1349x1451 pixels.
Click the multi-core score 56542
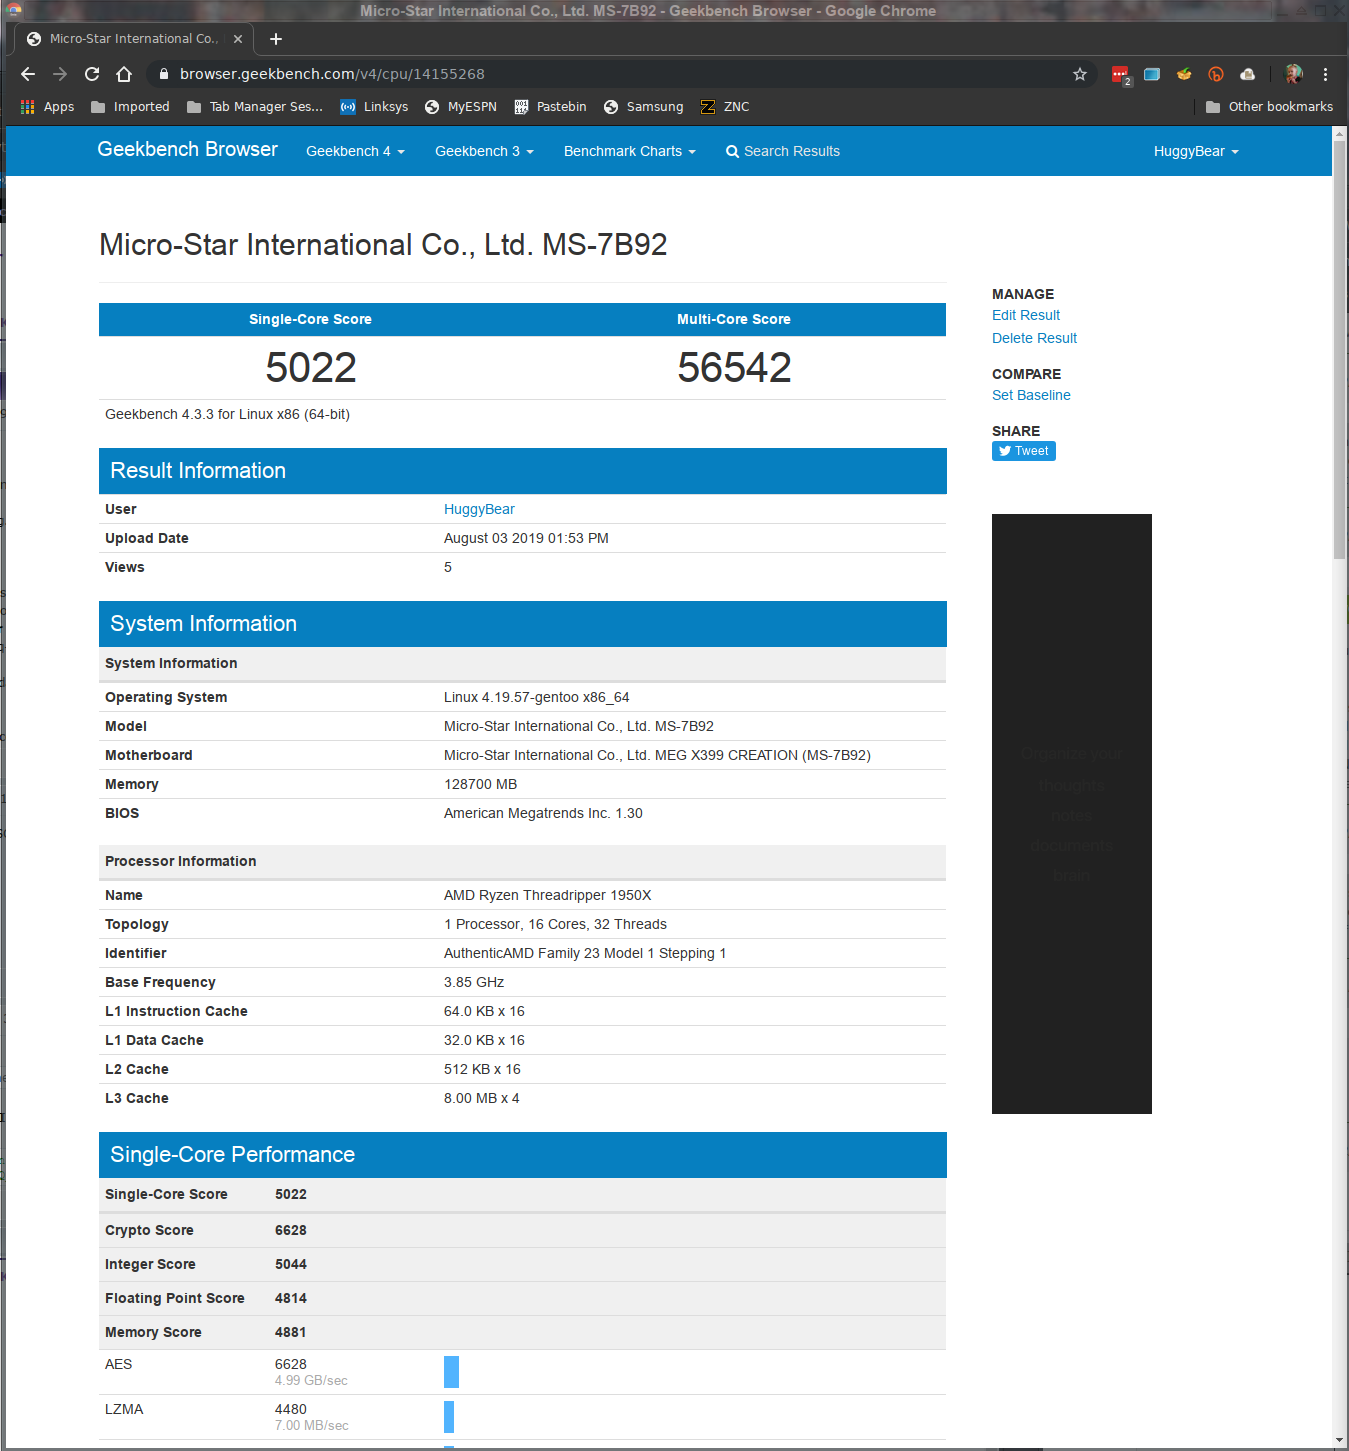pos(734,368)
